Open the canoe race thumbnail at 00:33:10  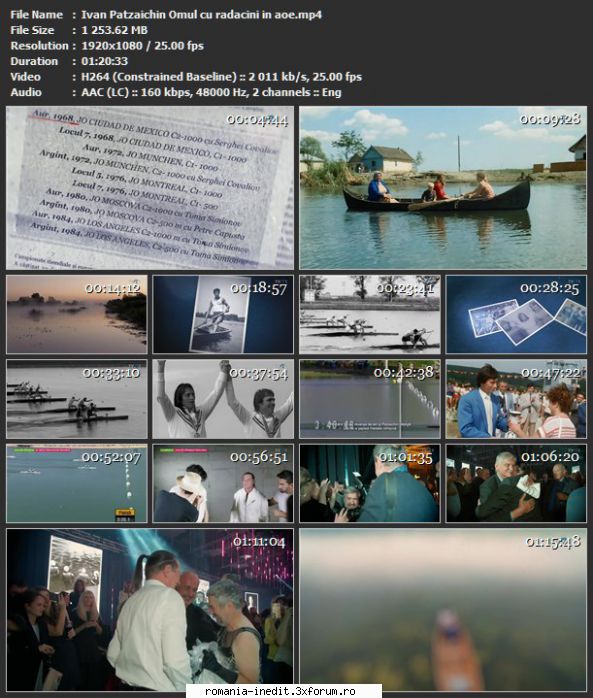[77, 399]
